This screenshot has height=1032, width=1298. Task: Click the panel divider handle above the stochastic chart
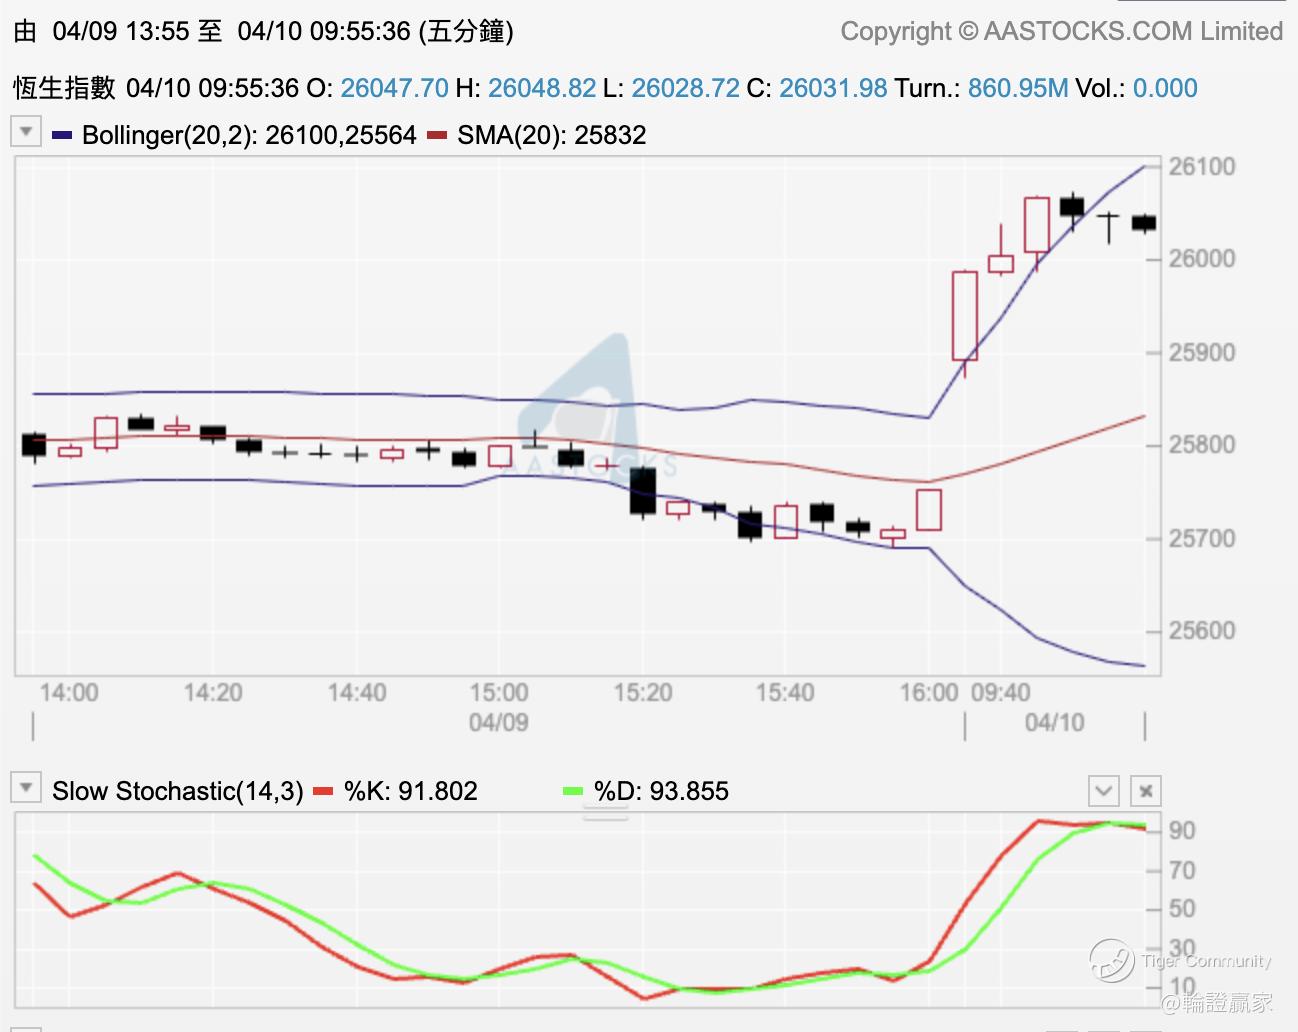pyautogui.click(x=605, y=815)
